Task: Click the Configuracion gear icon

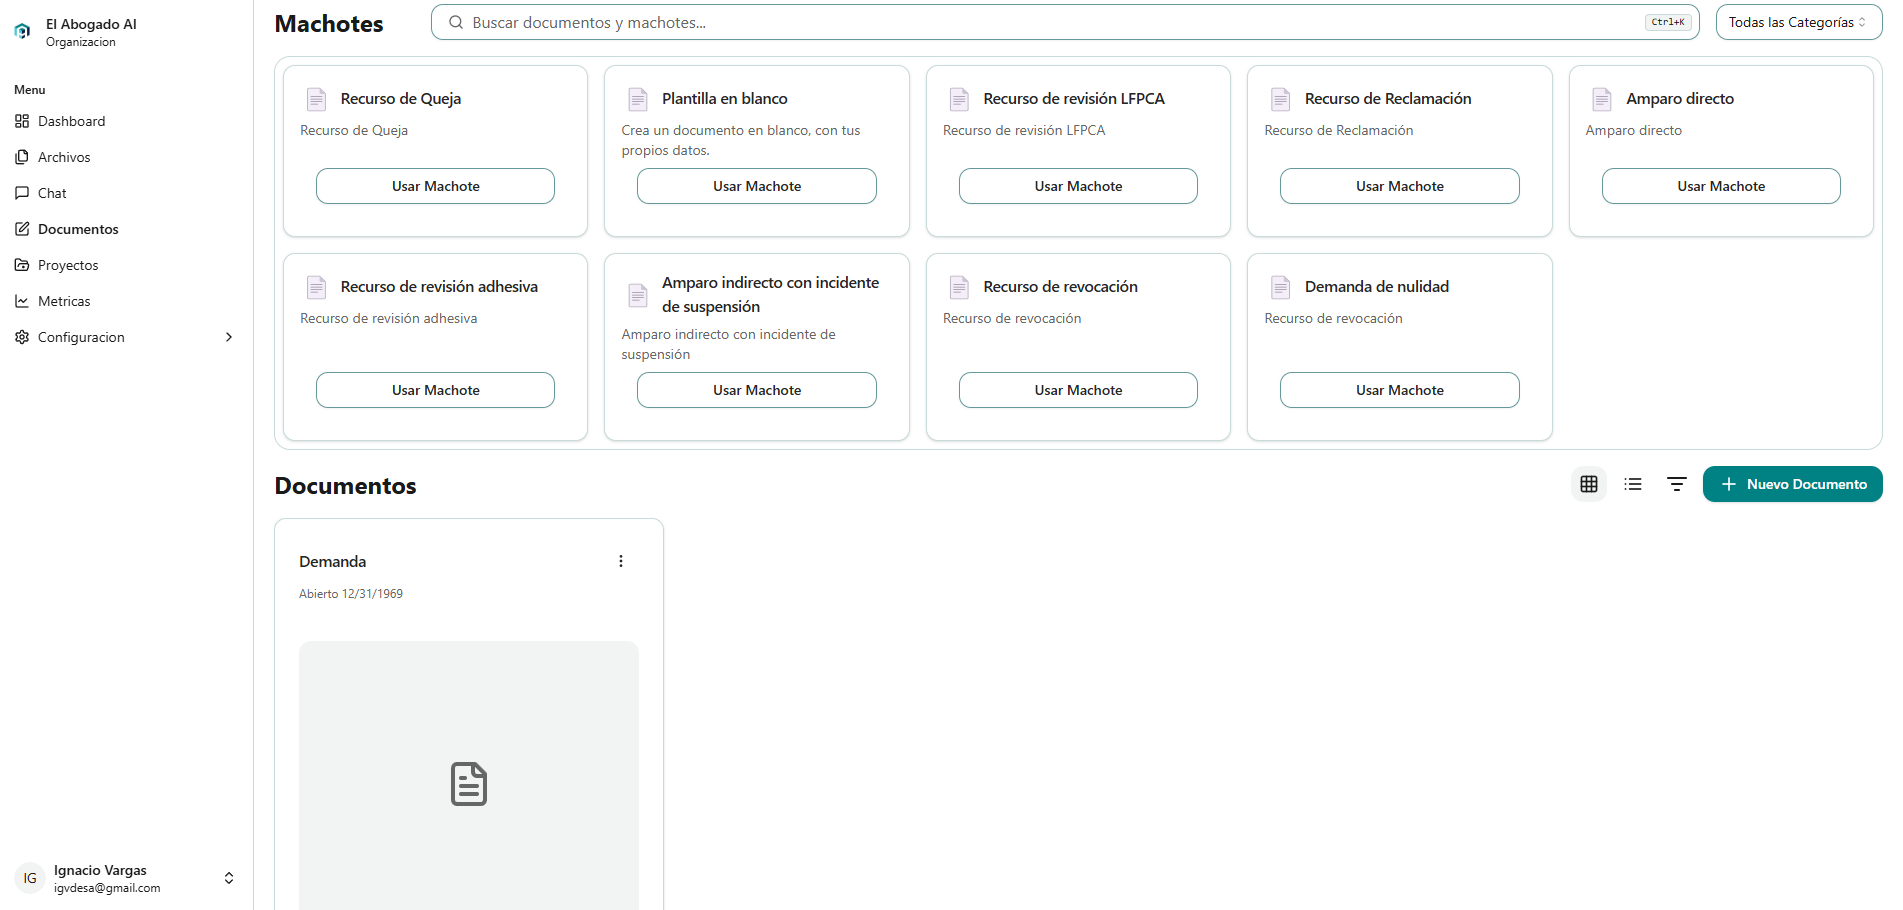Action: click(x=22, y=337)
